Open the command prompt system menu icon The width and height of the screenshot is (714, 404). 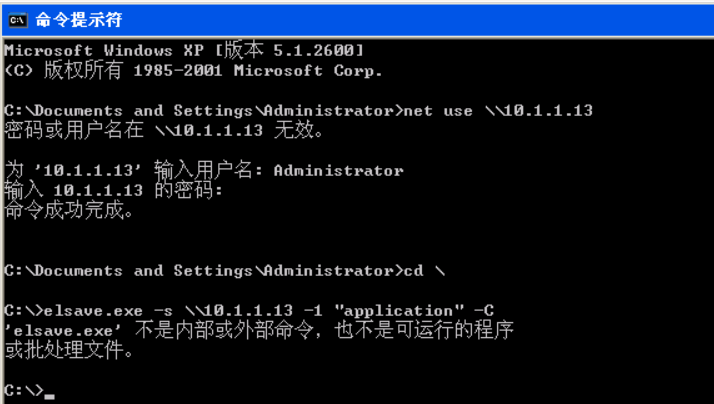tap(18, 20)
